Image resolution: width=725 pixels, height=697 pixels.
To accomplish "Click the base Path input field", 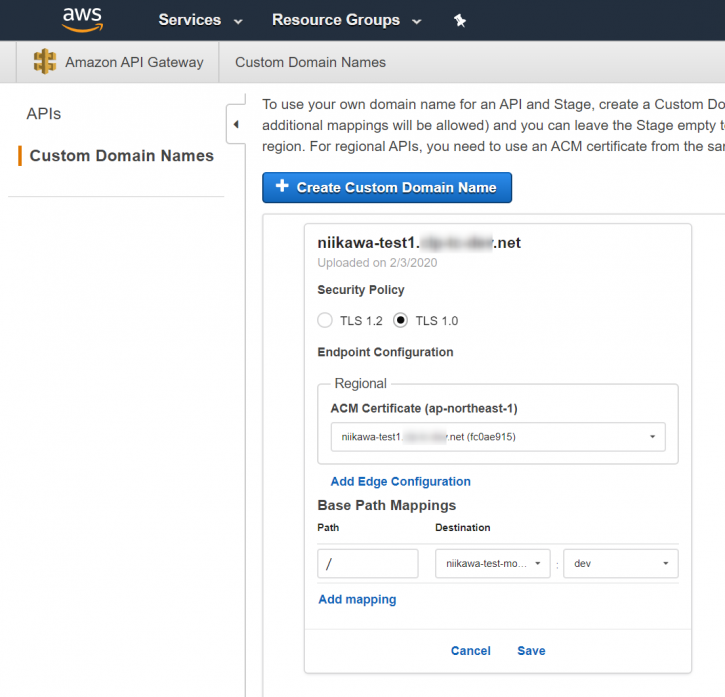I will (368, 563).
